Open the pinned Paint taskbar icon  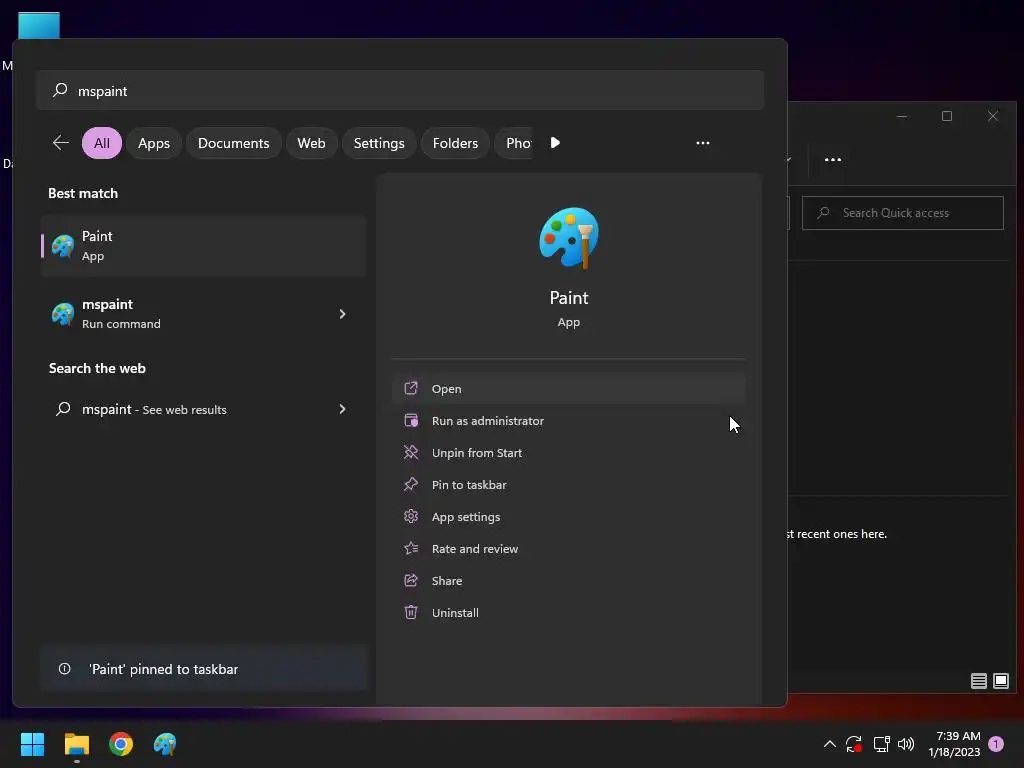tap(165, 744)
